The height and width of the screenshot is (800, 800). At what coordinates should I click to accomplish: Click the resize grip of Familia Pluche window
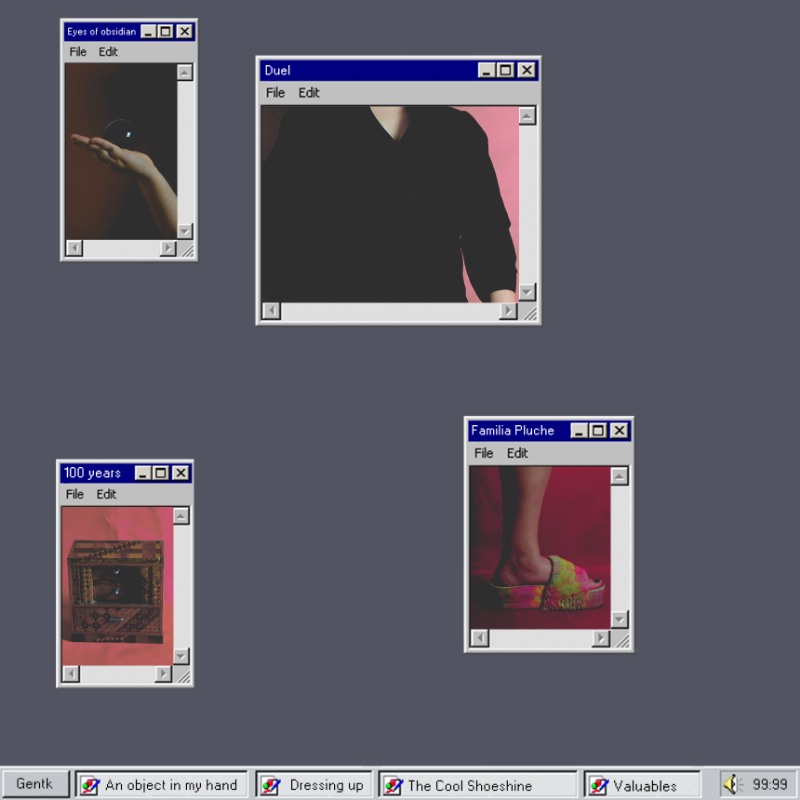point(621,639)
